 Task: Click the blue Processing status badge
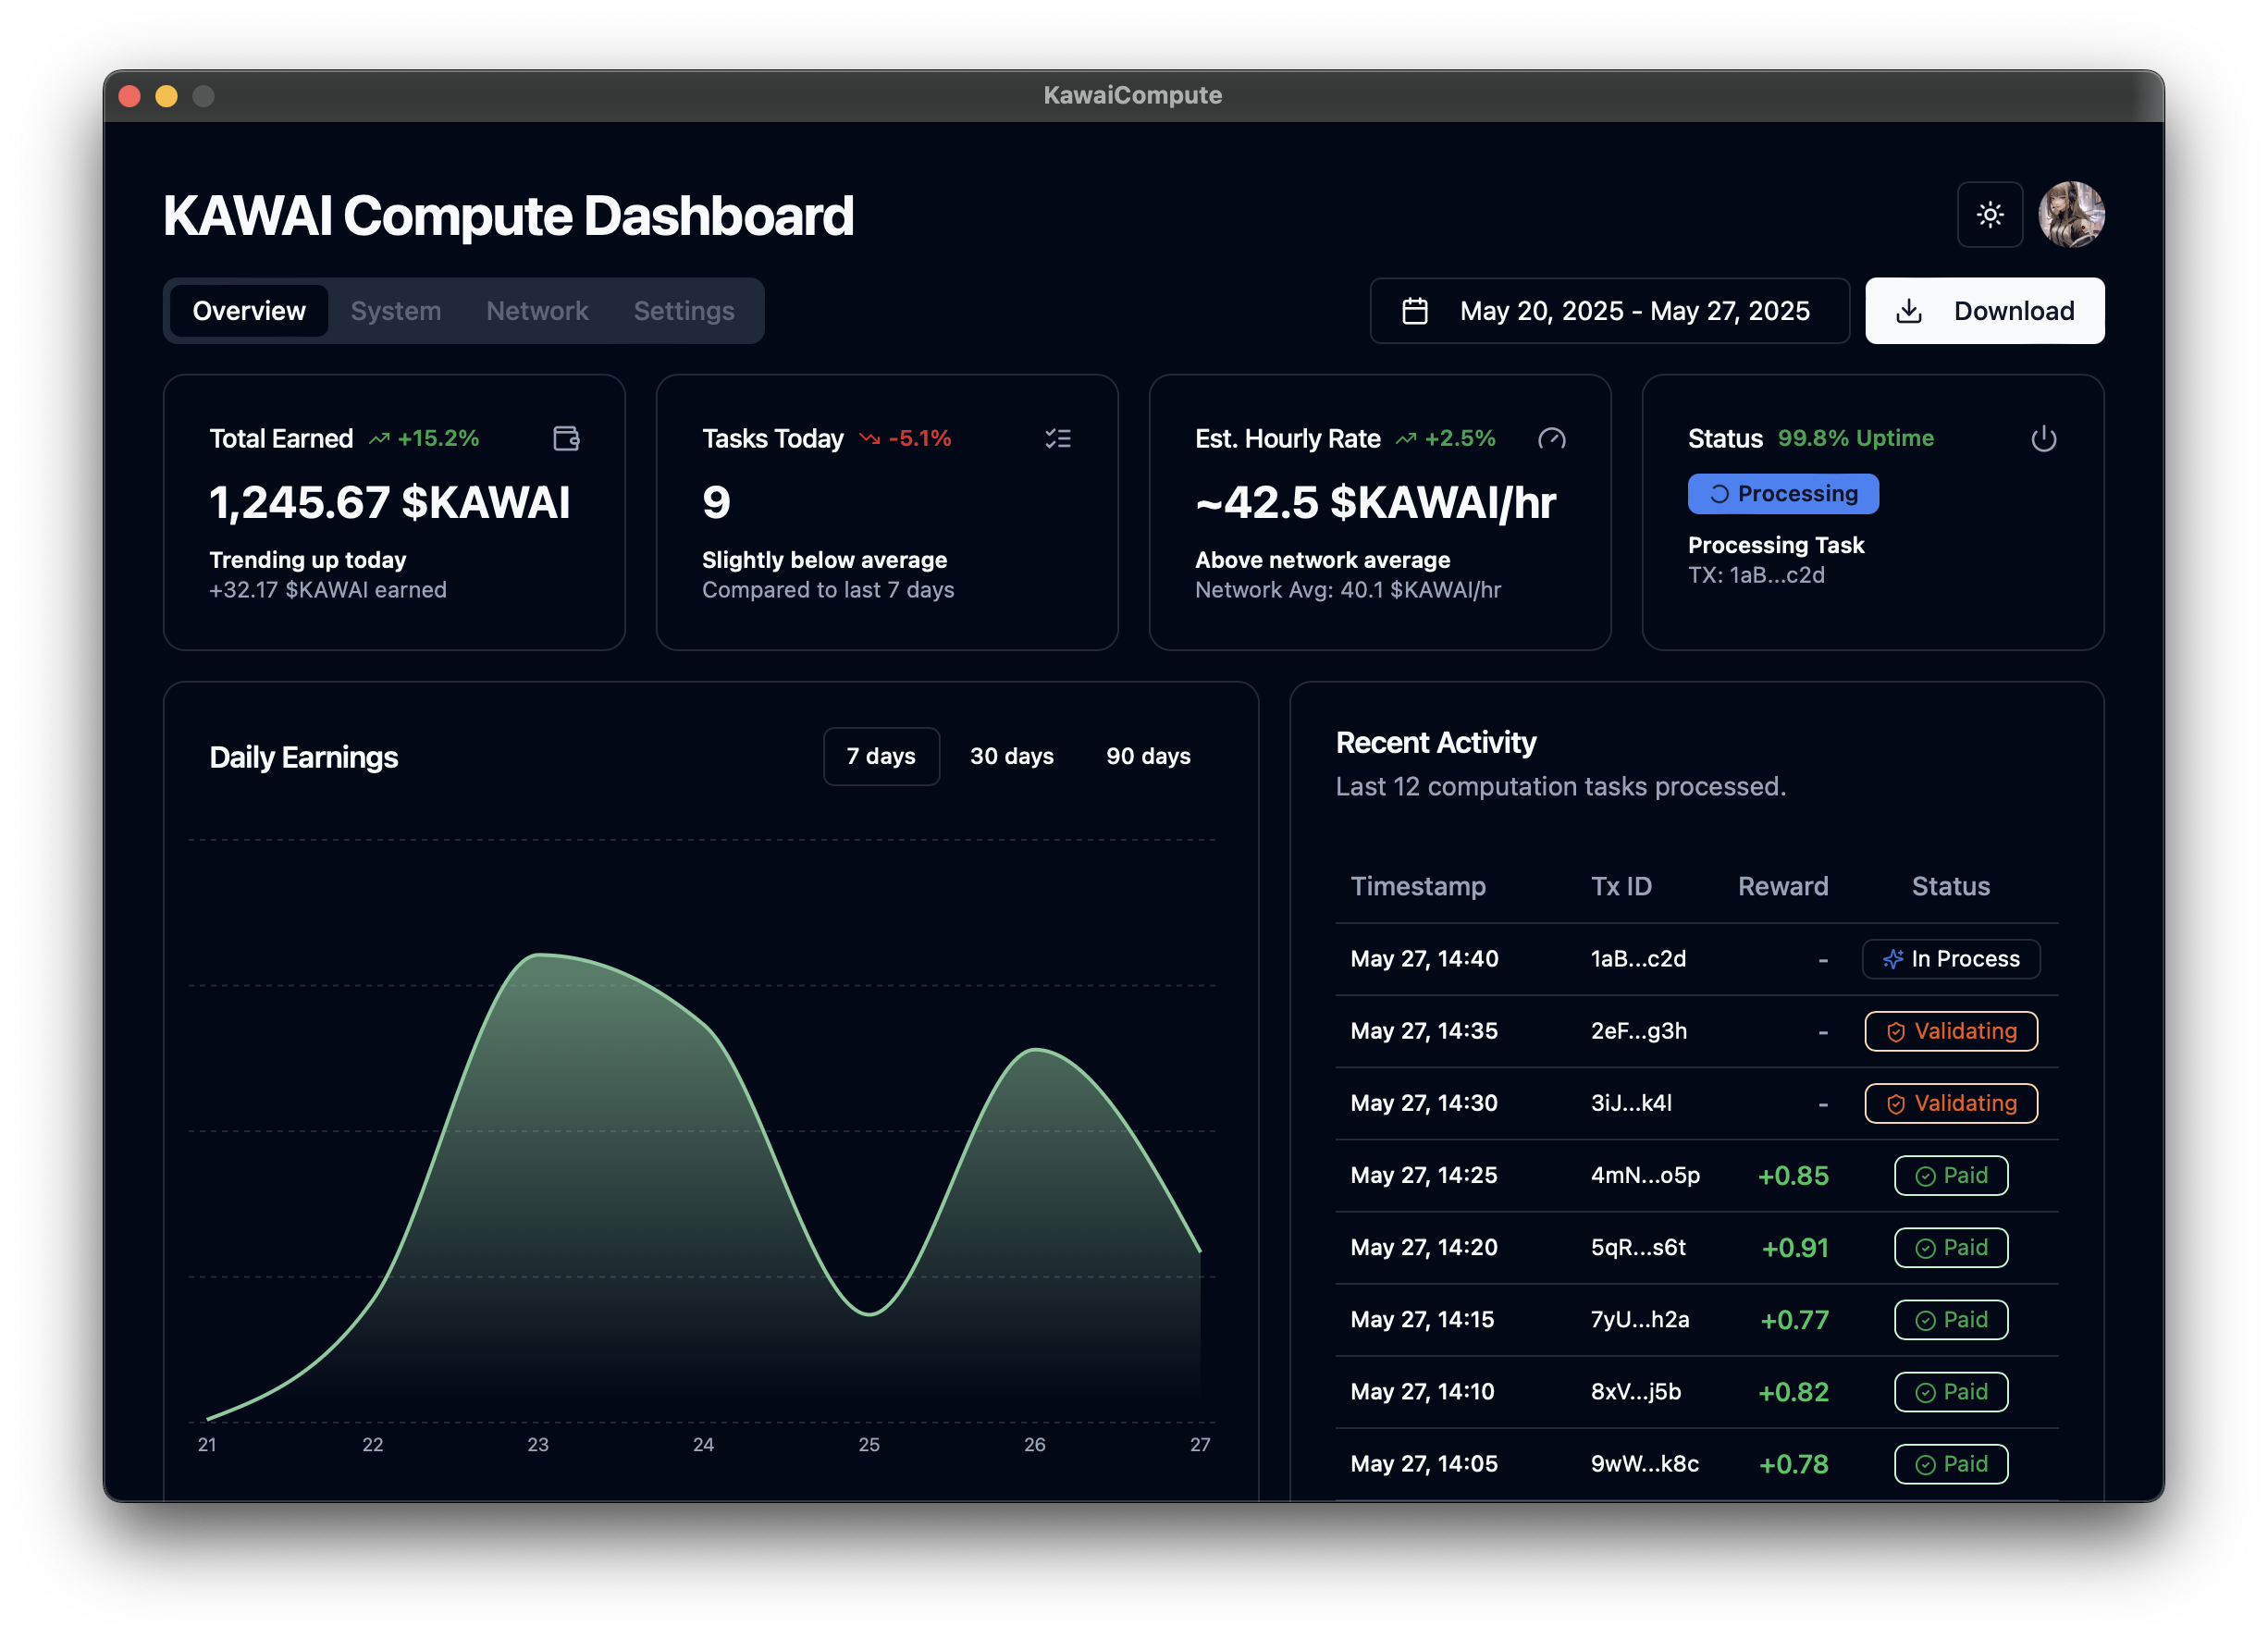pyautogui.click(x=1782, y=494)
